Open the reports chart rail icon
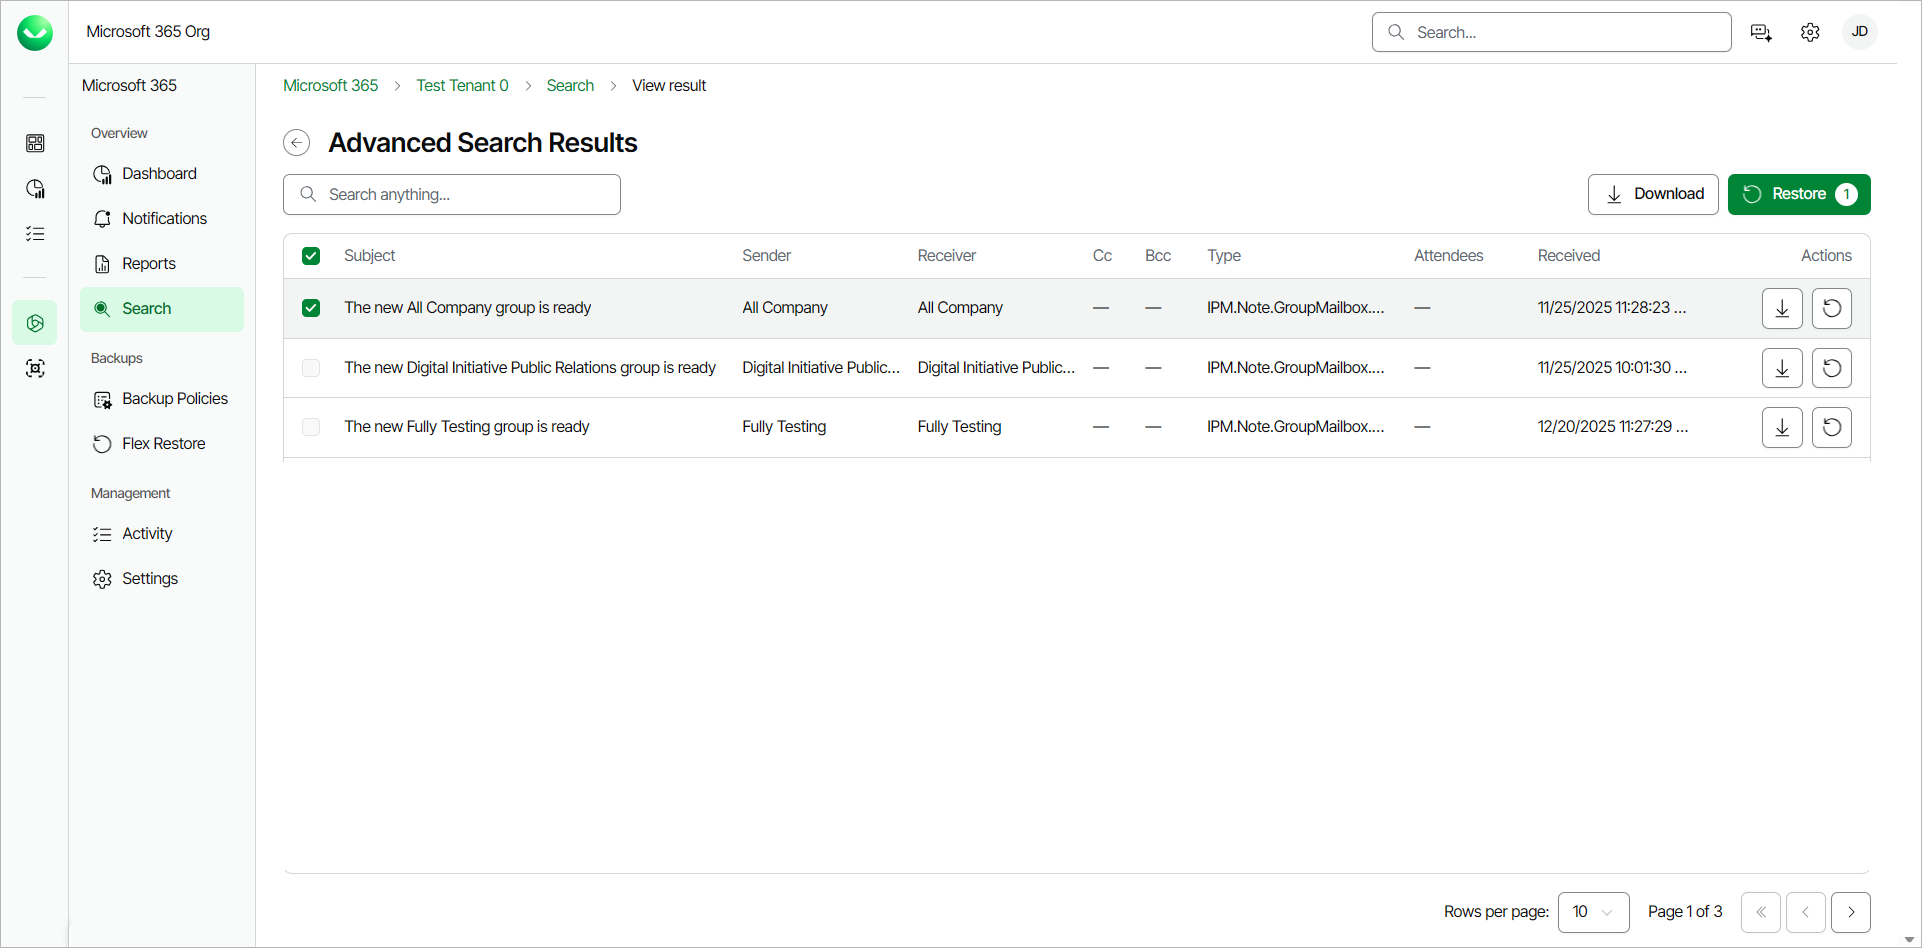1922x948 pixels. pyautogui.click(x=35, y=189)
